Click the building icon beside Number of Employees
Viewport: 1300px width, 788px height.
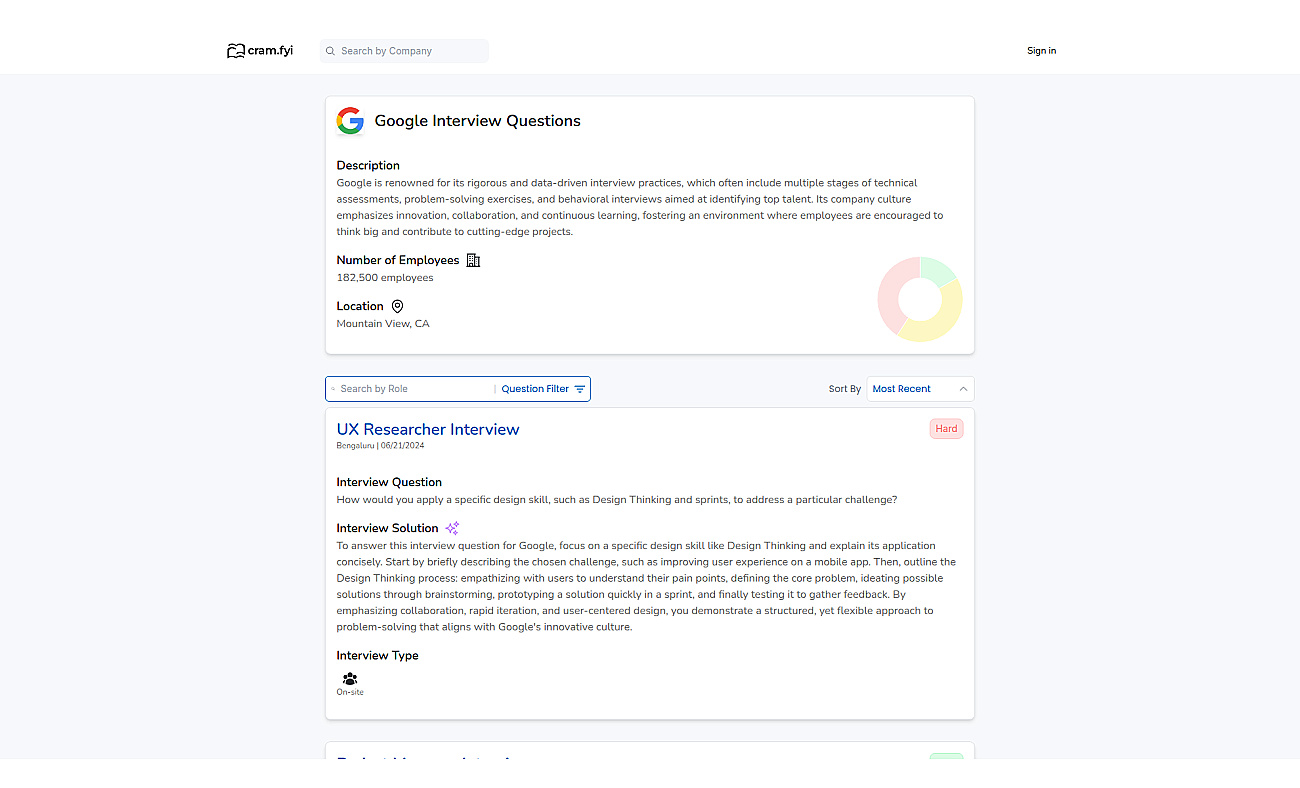pos(474,260)
